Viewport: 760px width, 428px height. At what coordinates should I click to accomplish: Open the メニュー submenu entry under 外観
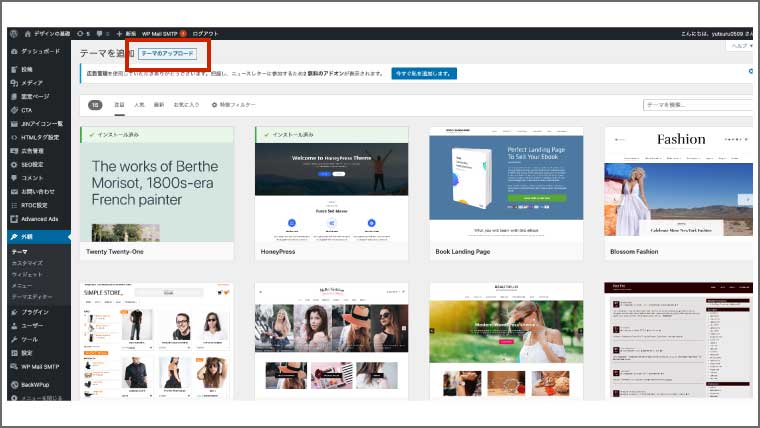coord(22,285)
